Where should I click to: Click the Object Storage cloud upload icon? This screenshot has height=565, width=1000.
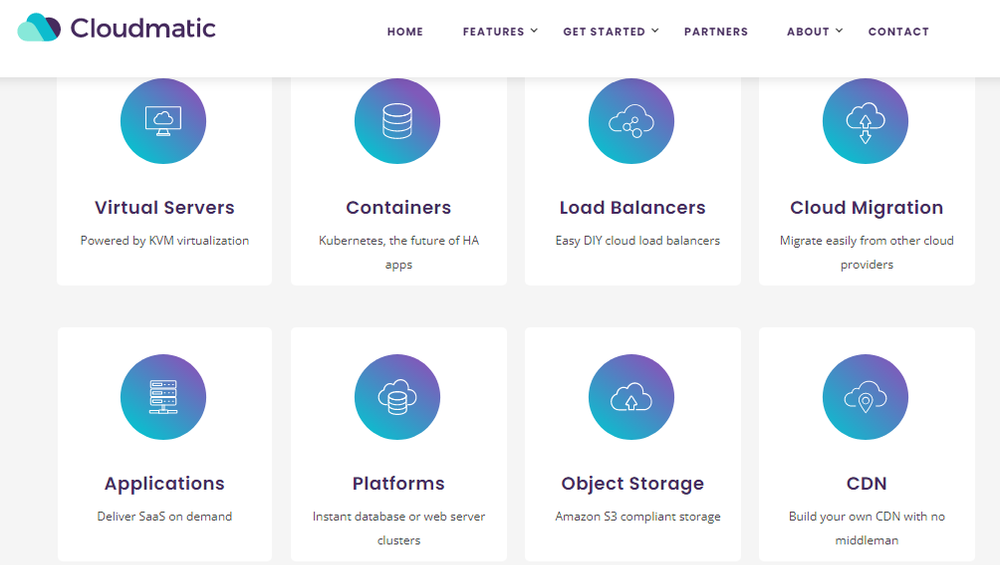coord(631,397)
